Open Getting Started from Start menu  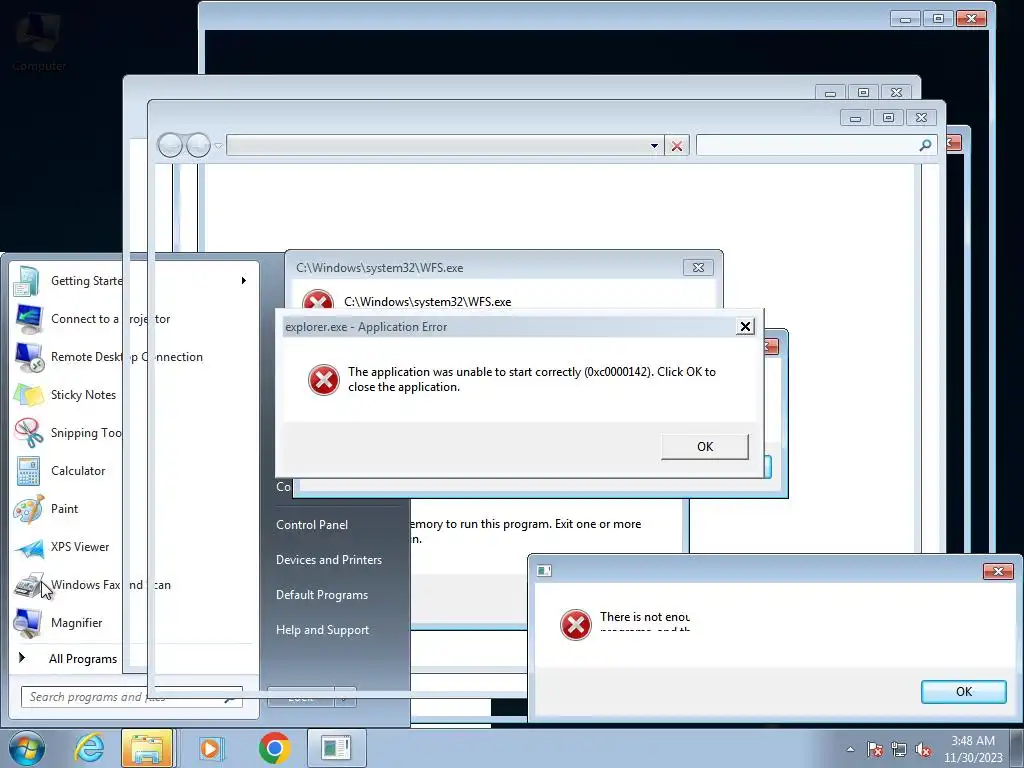point(87,281)
